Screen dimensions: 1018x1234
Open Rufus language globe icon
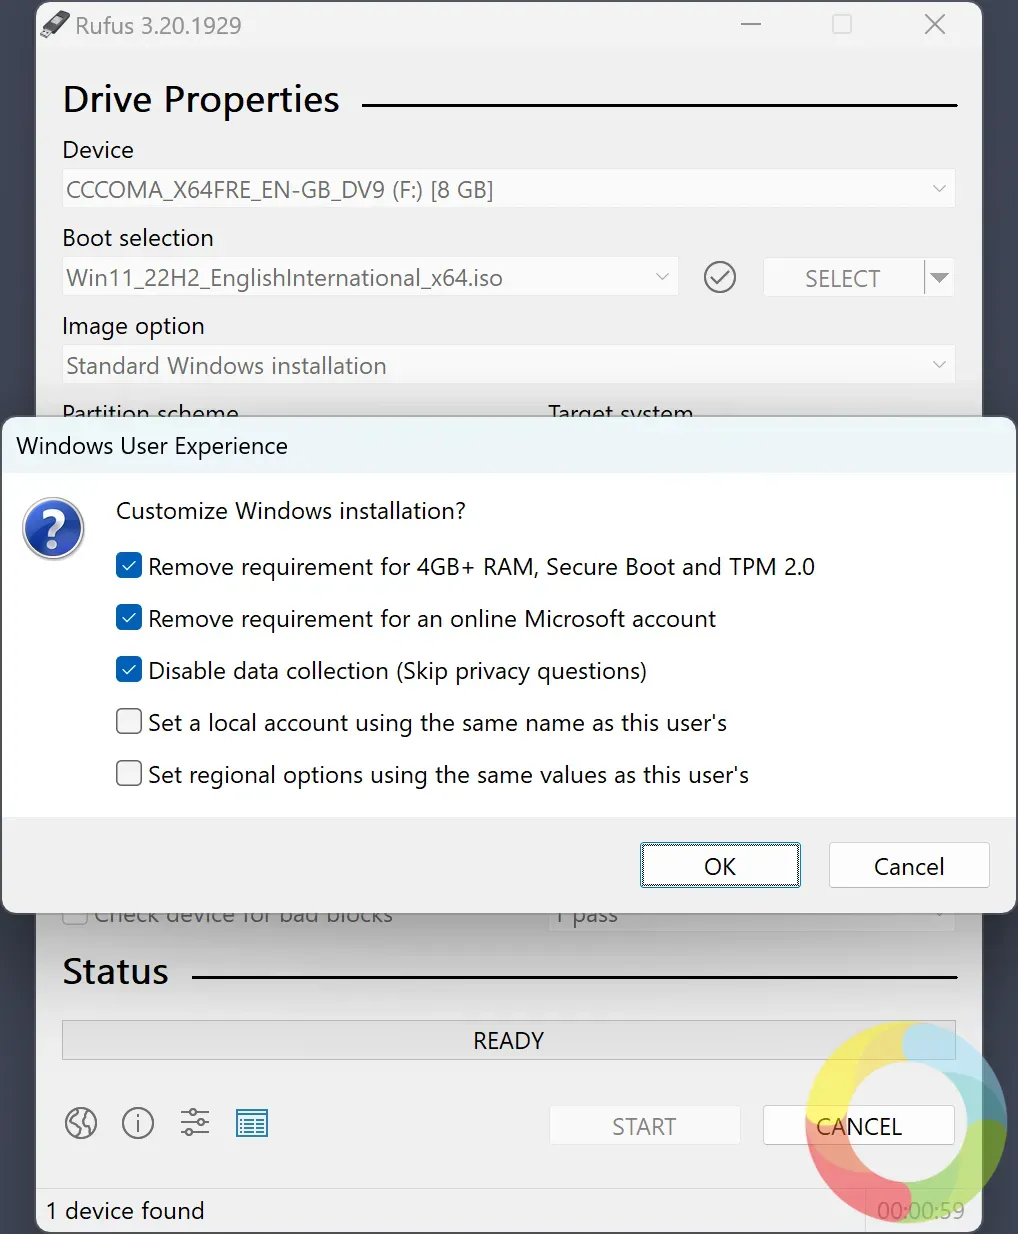[81, 1123]
